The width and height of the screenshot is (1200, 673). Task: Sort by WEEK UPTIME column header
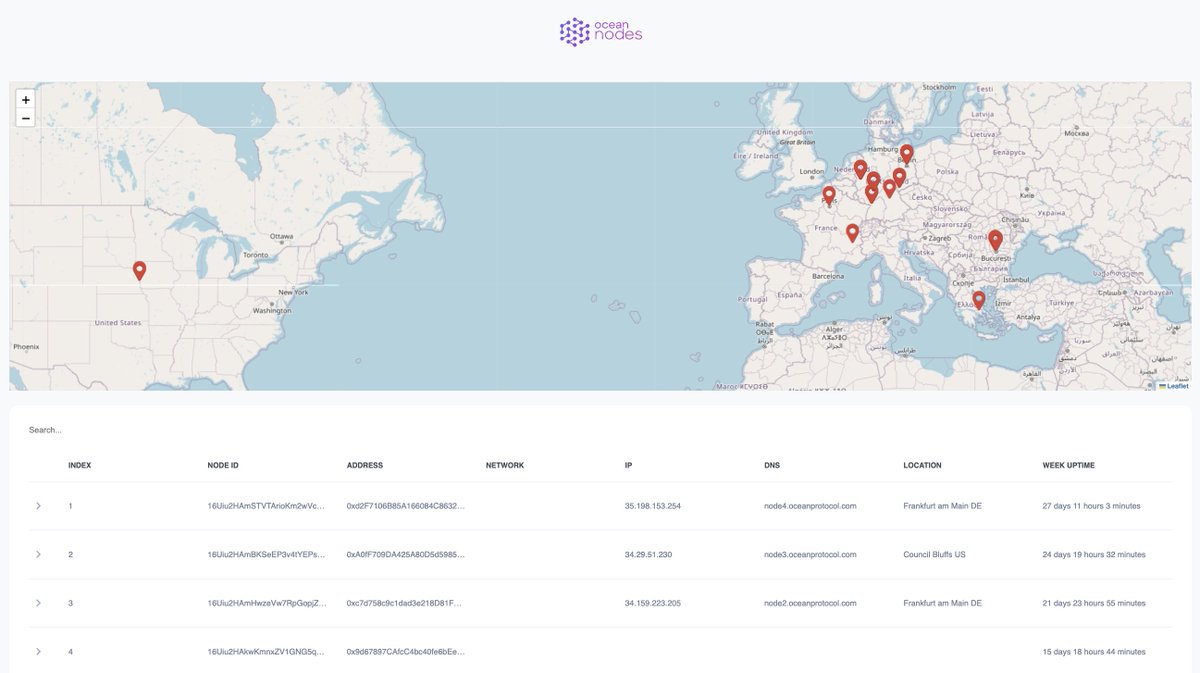(1069, 465)
